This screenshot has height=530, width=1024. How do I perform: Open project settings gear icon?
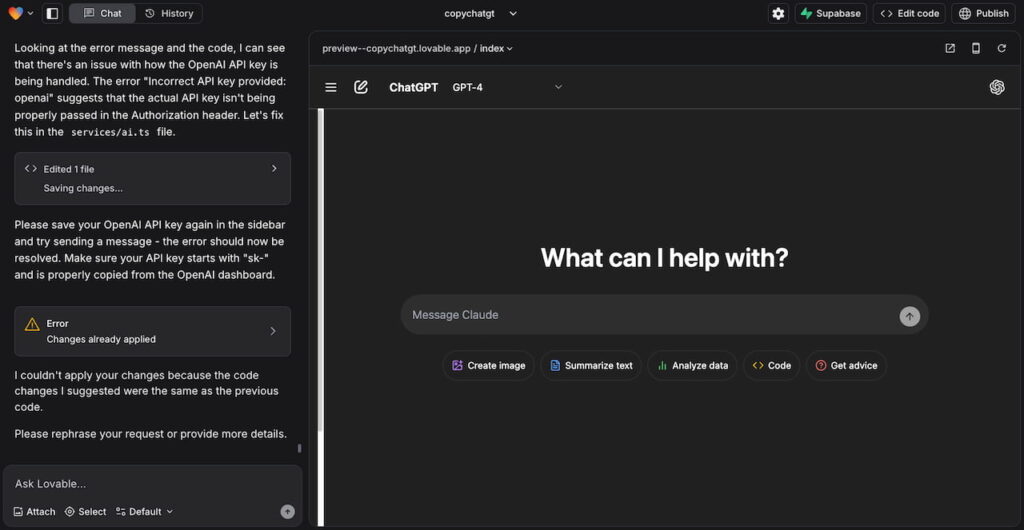tap(778, 13)
